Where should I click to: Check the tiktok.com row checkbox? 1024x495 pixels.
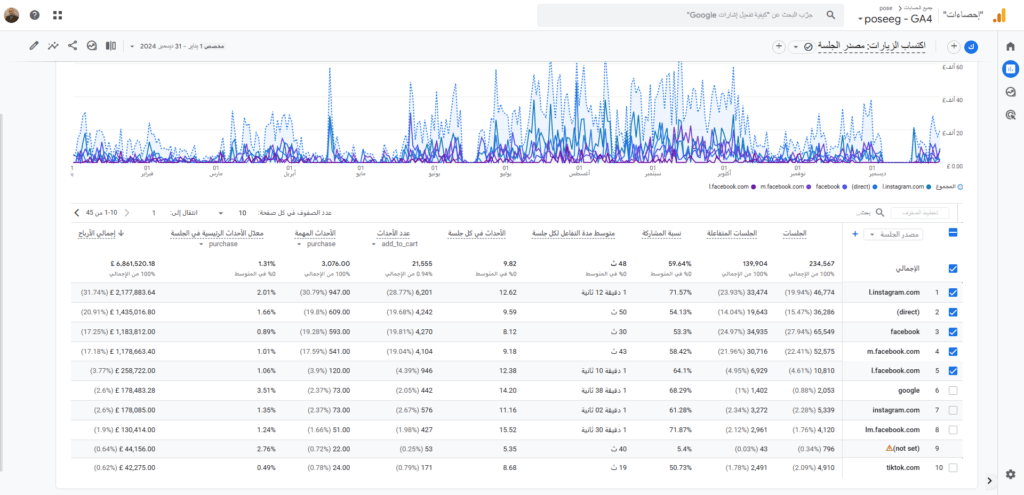pyautogui.click(x=953, y=468)
